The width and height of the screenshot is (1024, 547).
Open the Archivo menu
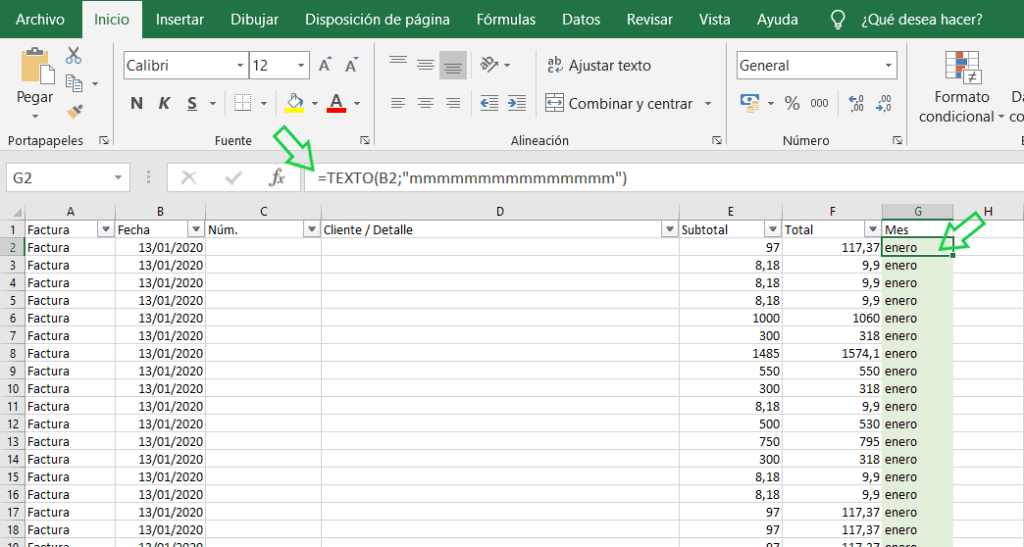pos(40,20)
